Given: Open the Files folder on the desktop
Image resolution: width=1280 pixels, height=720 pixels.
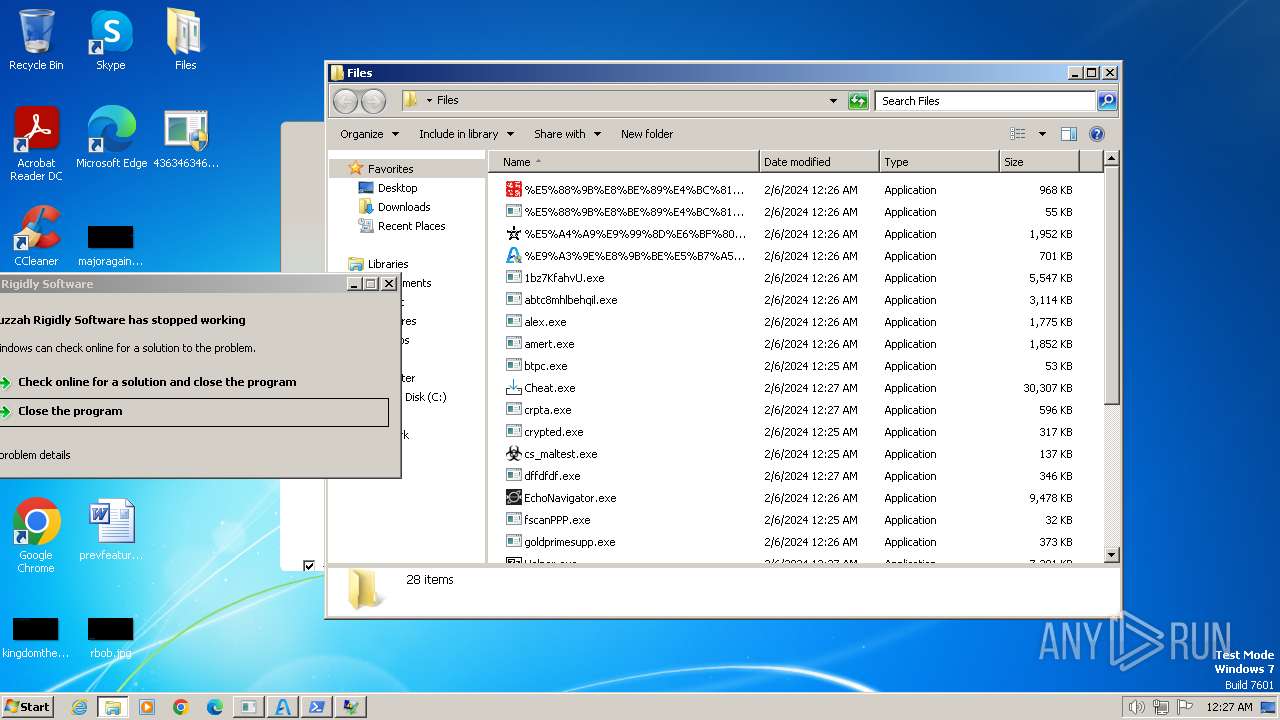Looking at the screenshot, I should 185,40.
